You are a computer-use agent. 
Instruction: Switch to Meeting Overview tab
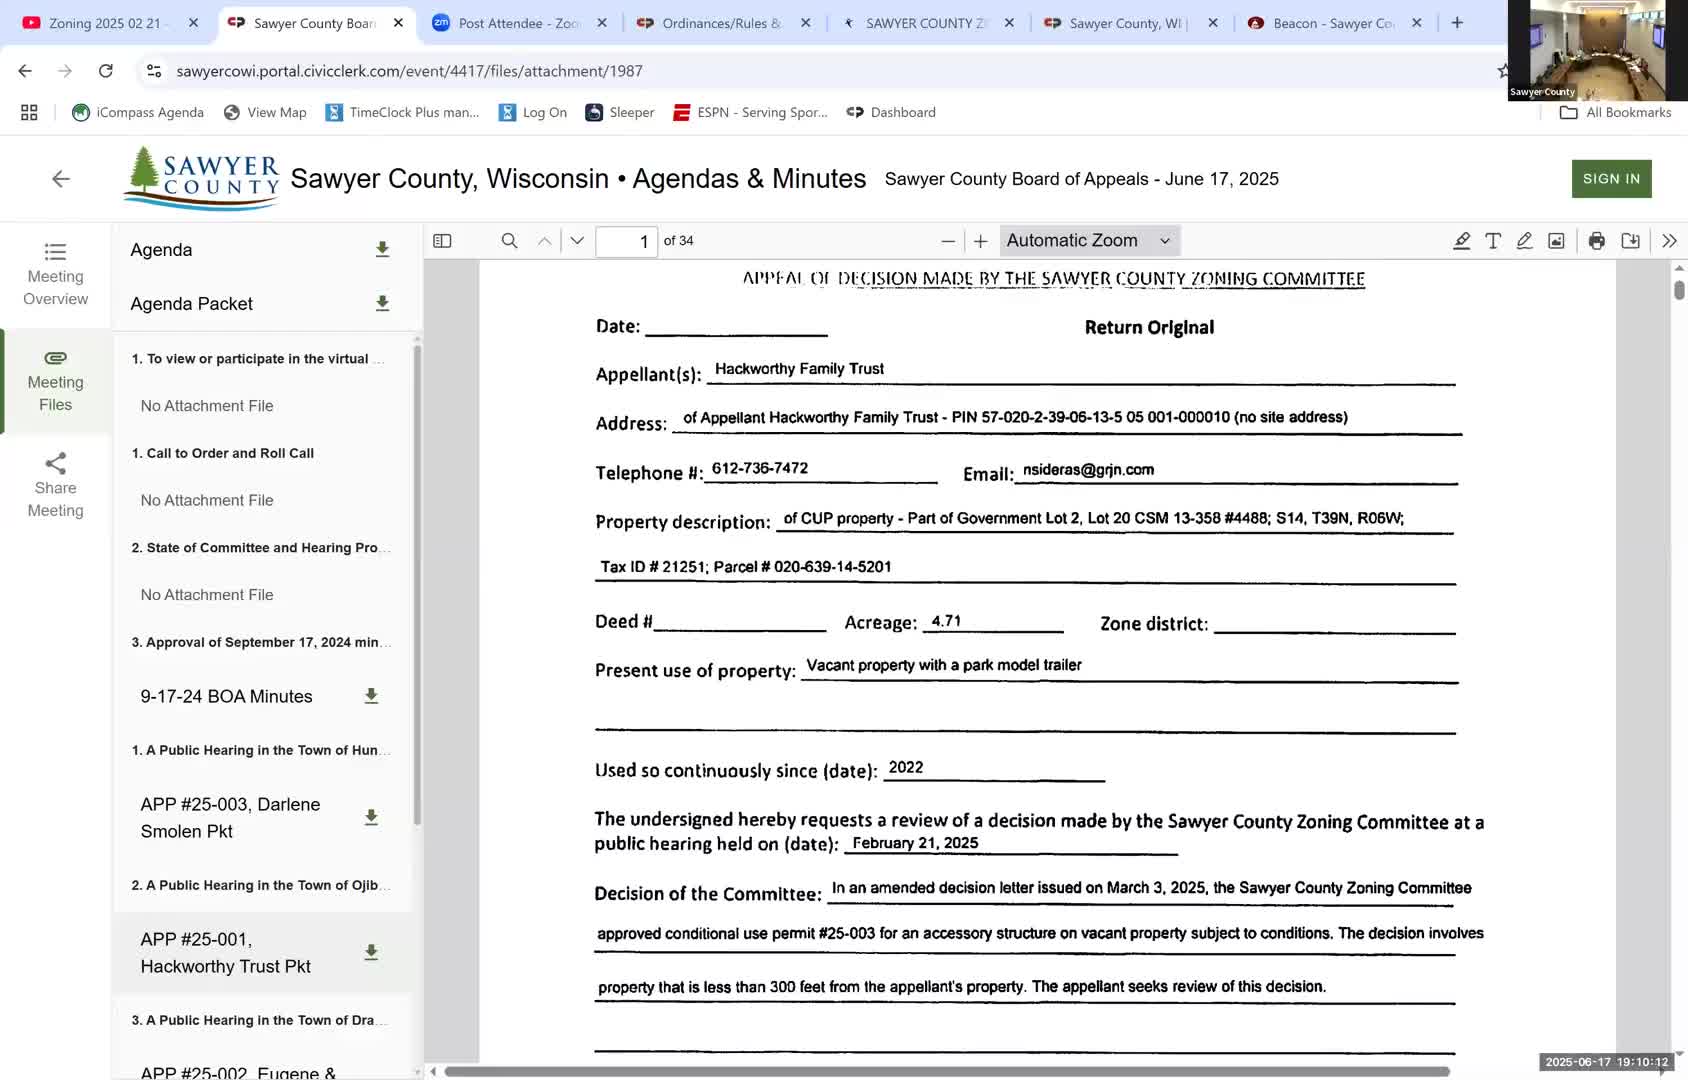(56, 274)
